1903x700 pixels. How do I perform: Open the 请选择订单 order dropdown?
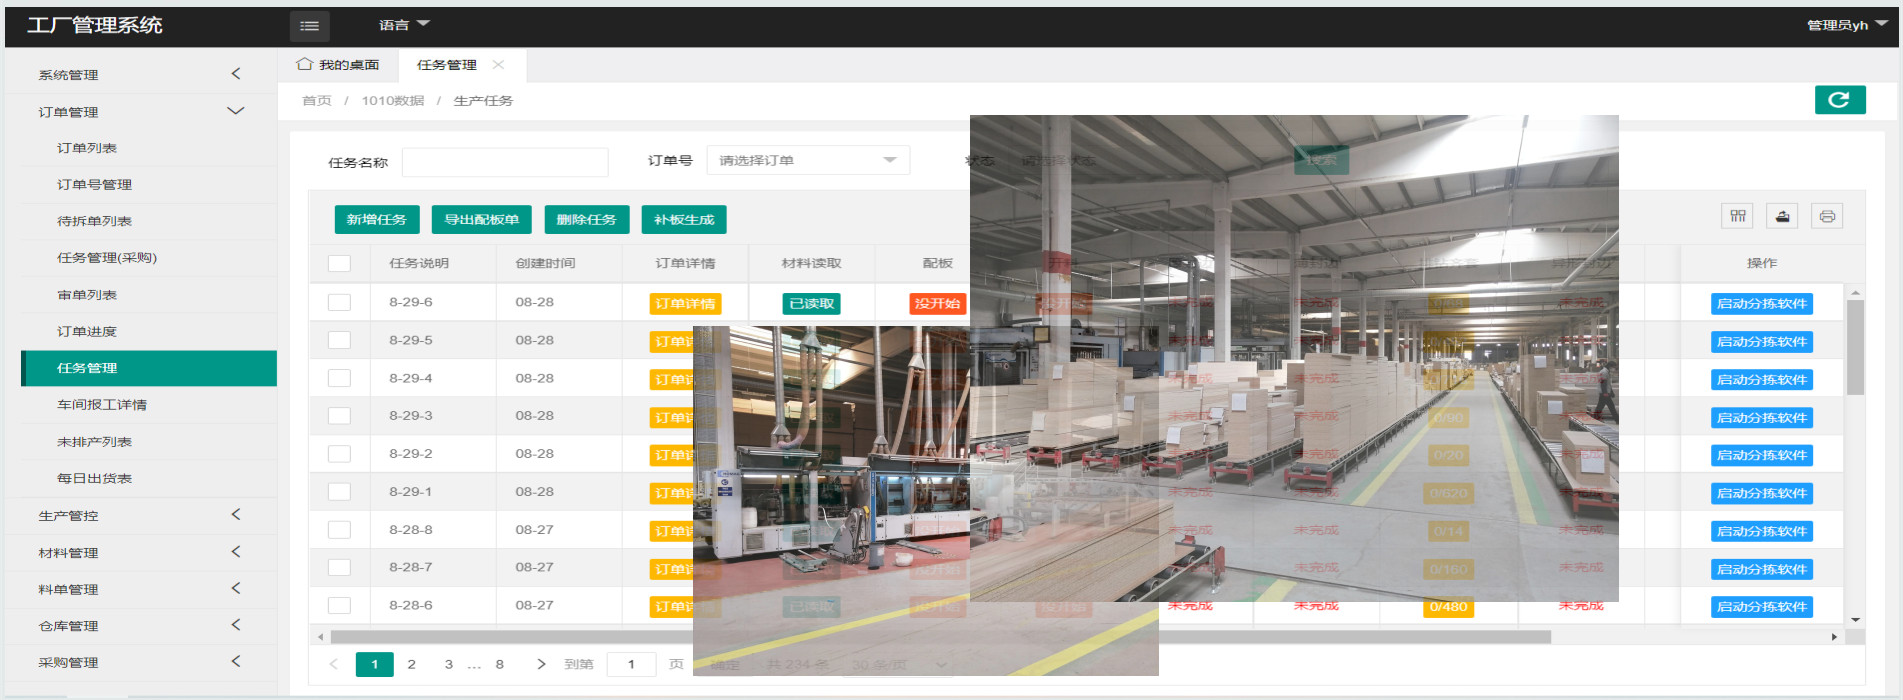click(808, 160)
